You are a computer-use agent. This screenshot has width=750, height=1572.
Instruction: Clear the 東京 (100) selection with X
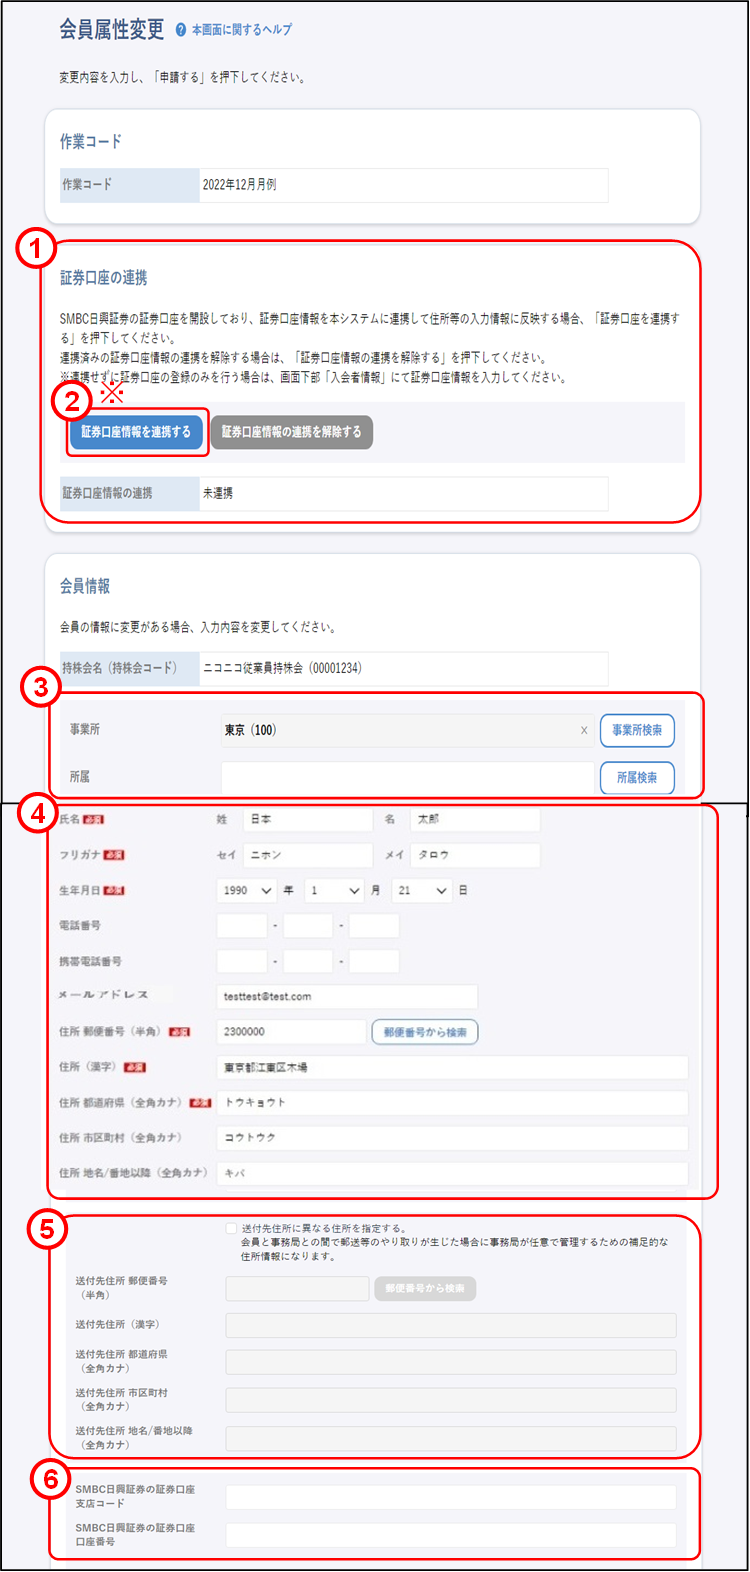(584, 731)
